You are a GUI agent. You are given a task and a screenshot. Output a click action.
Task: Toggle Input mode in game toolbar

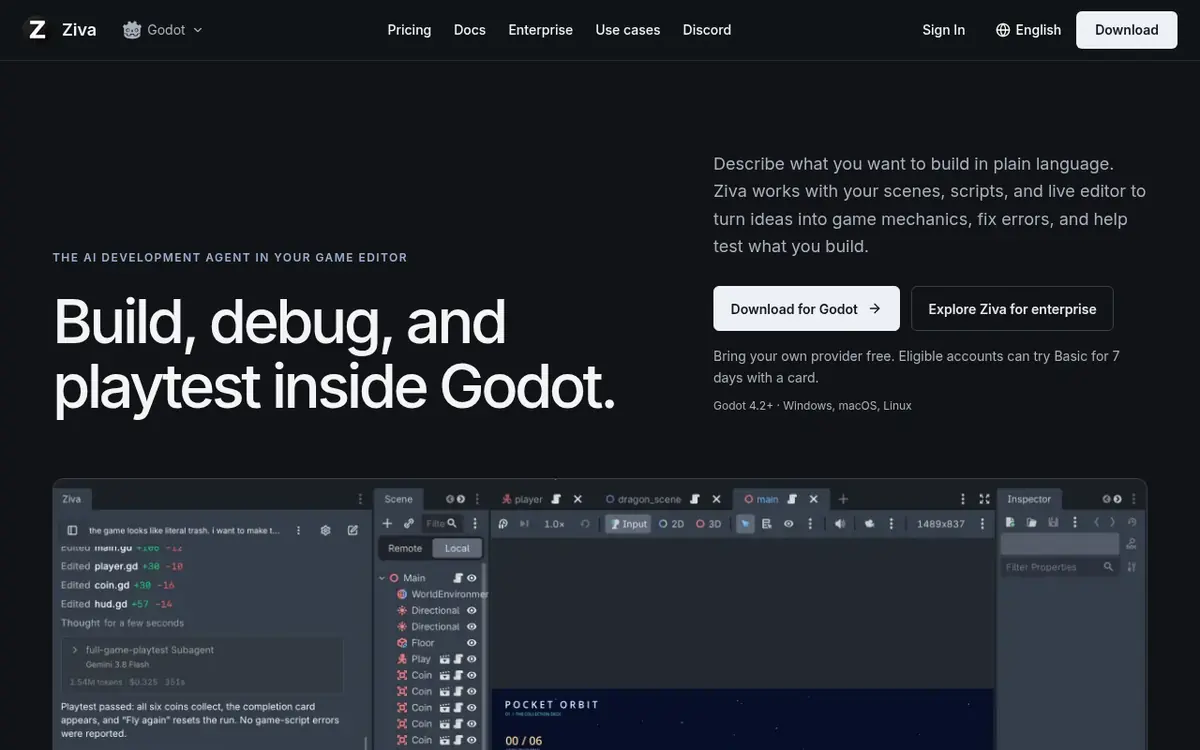[x=628, y=524]
